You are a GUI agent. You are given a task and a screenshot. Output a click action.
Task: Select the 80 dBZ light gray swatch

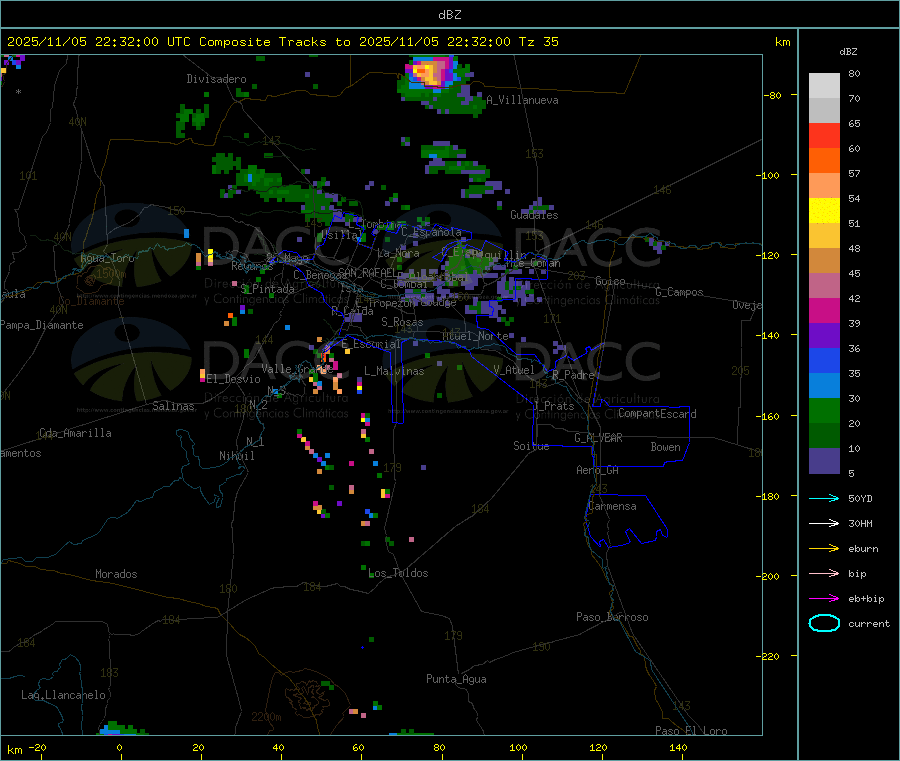coord(824,86)
